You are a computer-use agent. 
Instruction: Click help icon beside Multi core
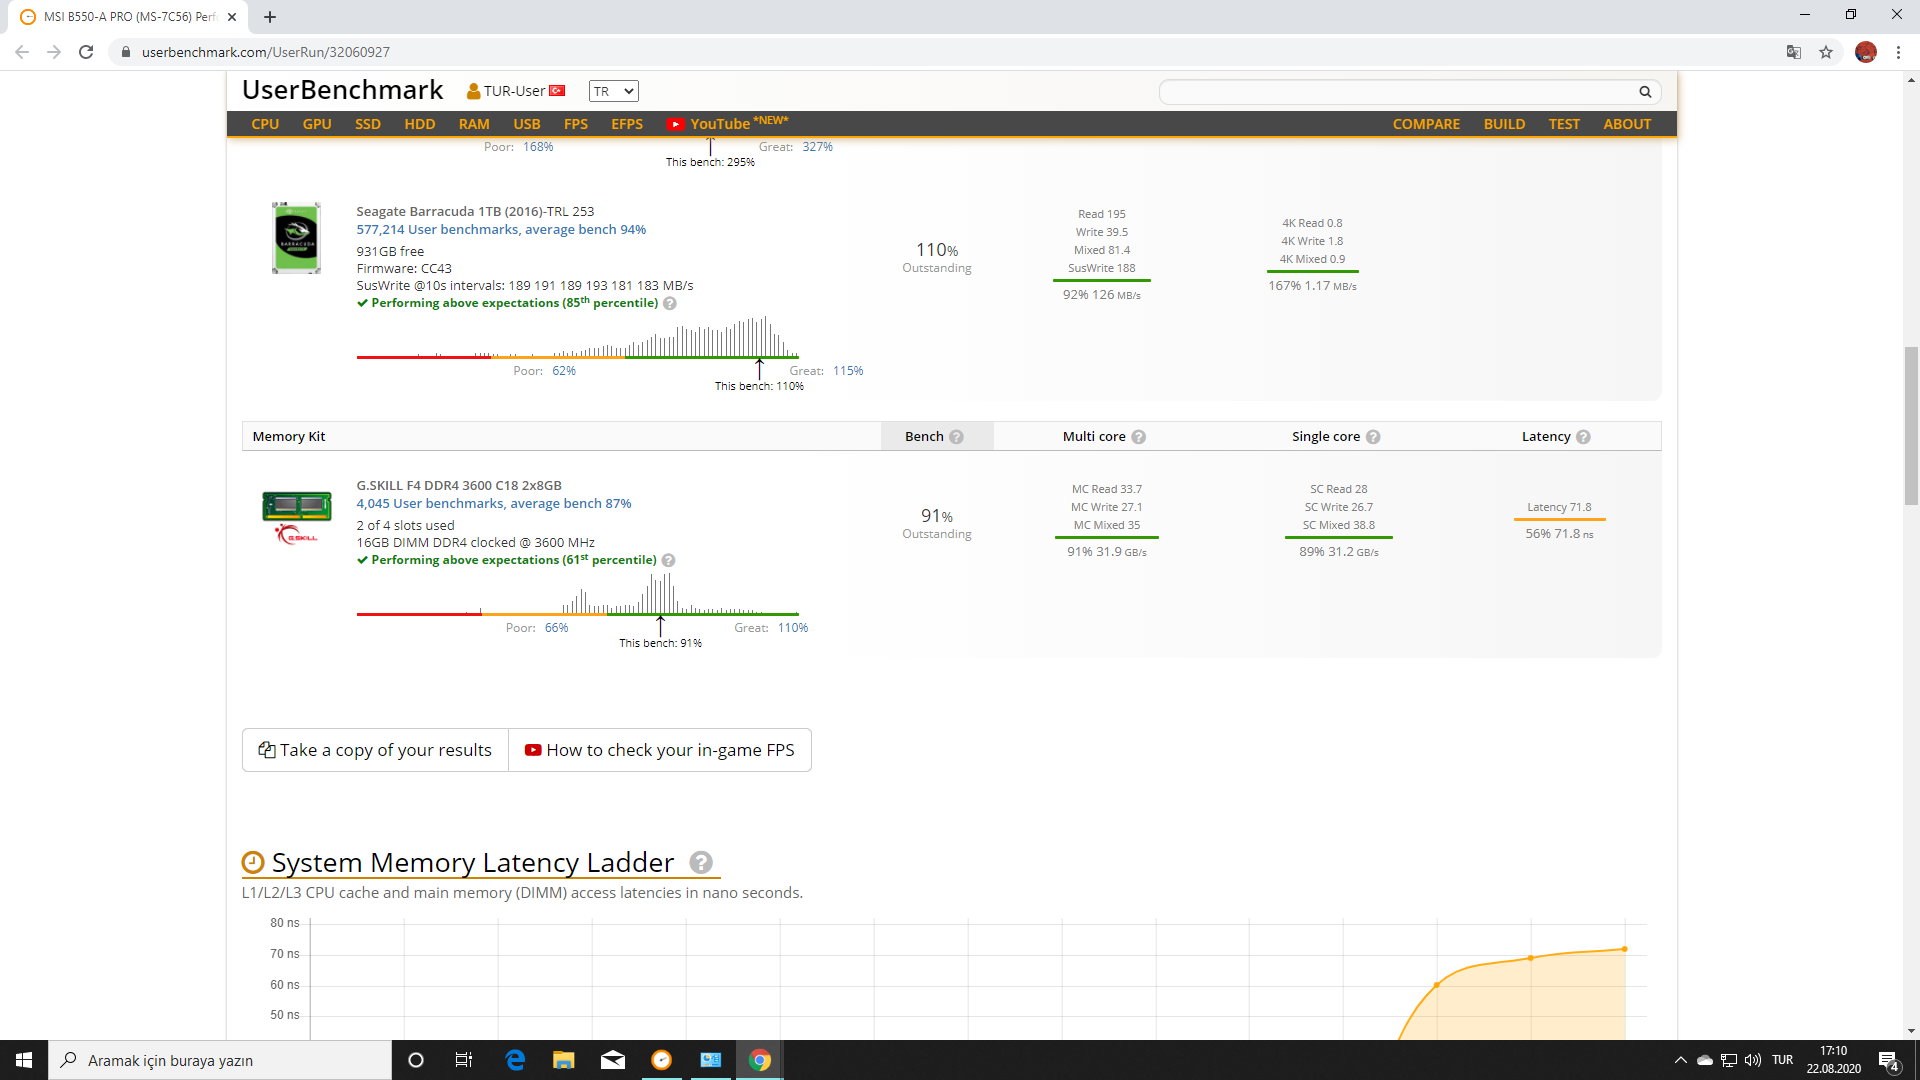click(1138, 437)
